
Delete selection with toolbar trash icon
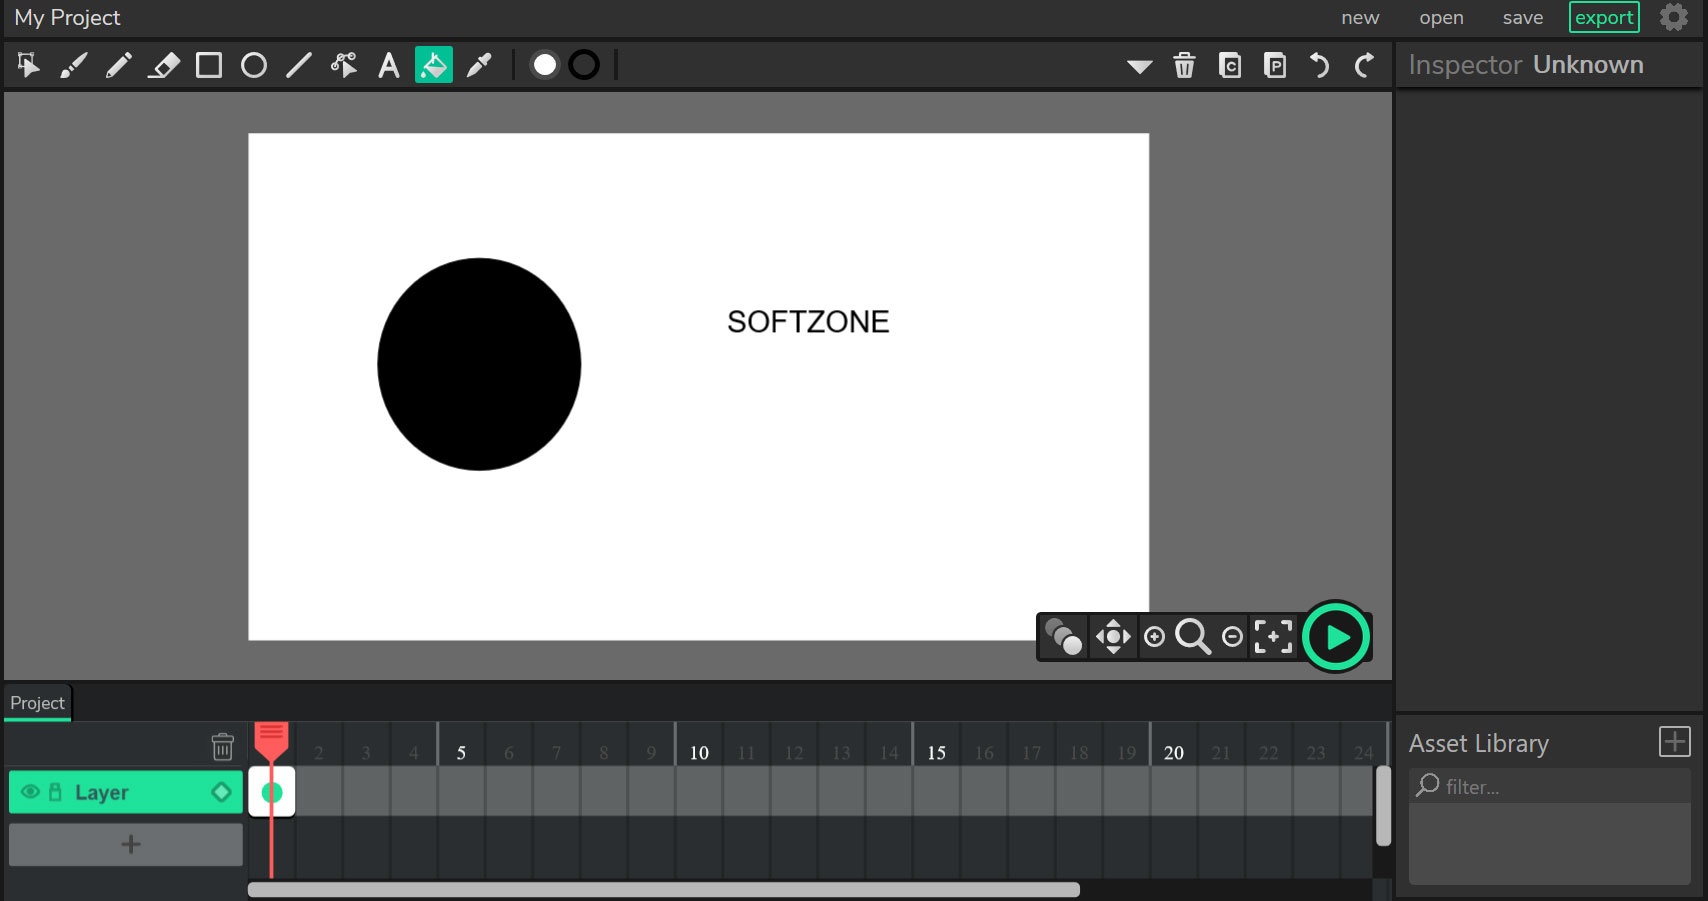pyautogui.click(x=1184, y=65)
